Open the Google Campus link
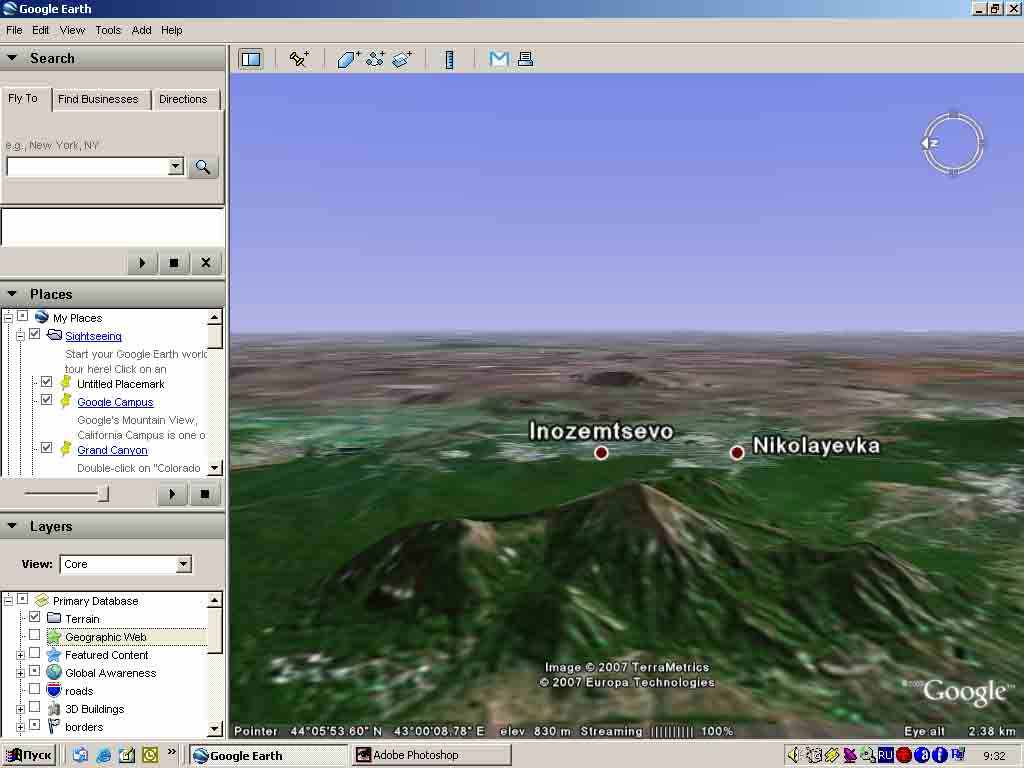Image resolution: width=1024 pixels, height=768 pixels. (x=115, y=402)
